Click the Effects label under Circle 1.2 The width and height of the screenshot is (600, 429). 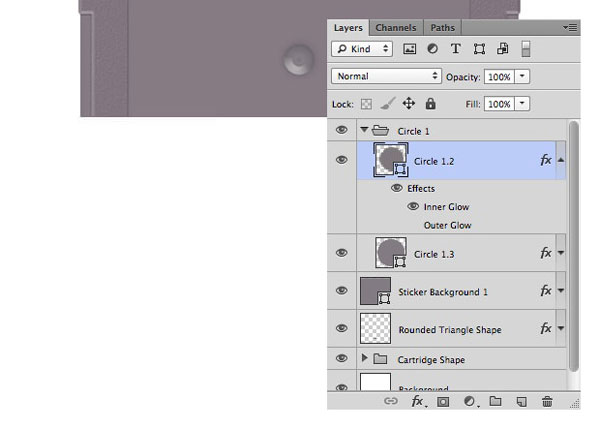[421, 188]
